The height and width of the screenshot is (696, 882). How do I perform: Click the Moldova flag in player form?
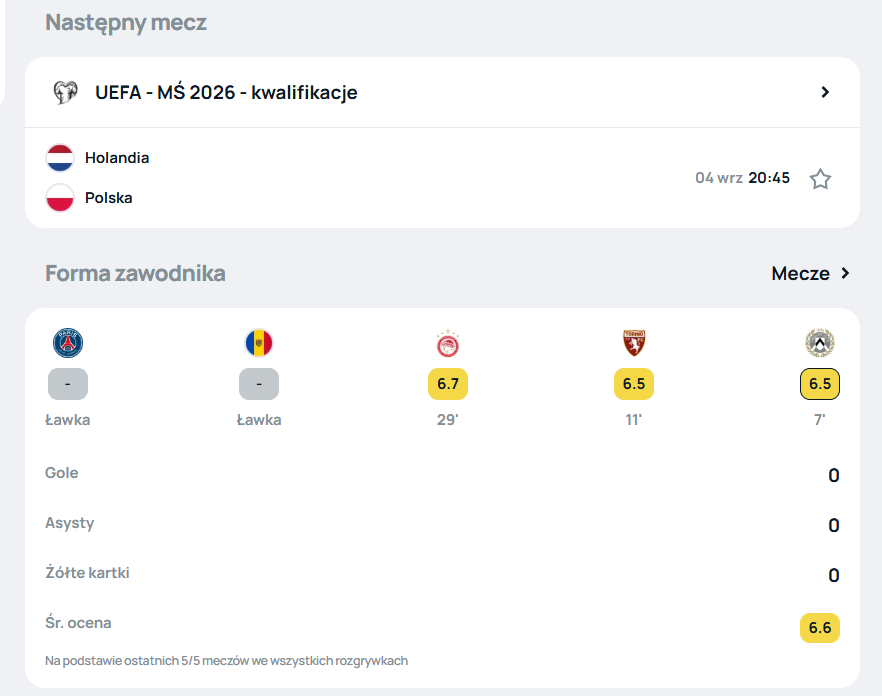[x=259, y=343]
